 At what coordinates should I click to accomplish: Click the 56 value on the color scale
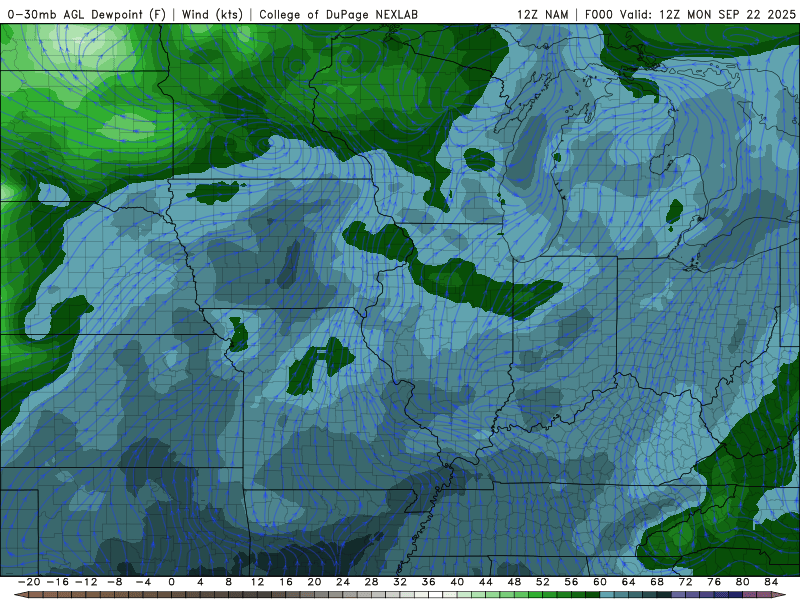click(571, 582)
